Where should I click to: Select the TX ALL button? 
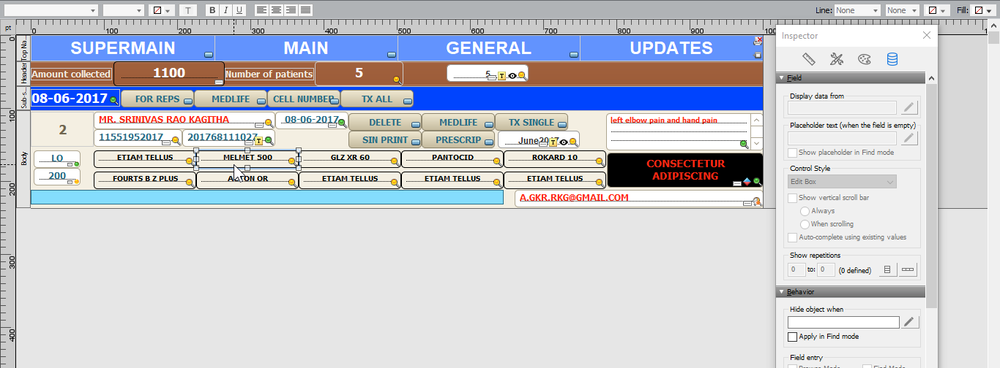coord(377,99)
